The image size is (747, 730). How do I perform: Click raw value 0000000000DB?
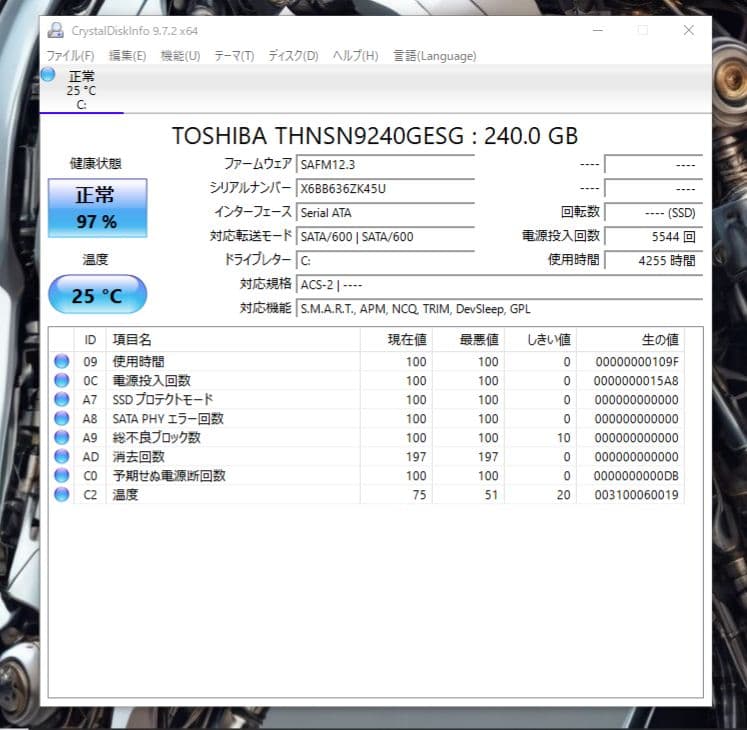pos(636,476)
